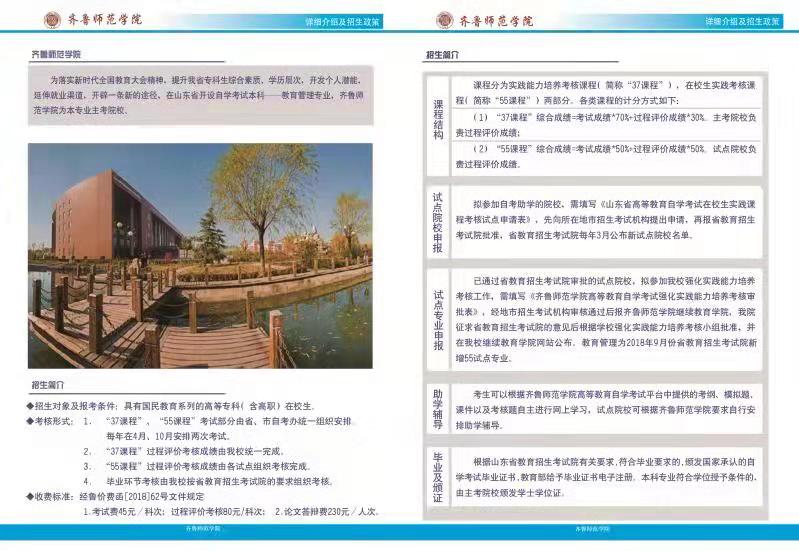
Task: Select the 试点院校申报 side label
Action: (x=438, y=224)
